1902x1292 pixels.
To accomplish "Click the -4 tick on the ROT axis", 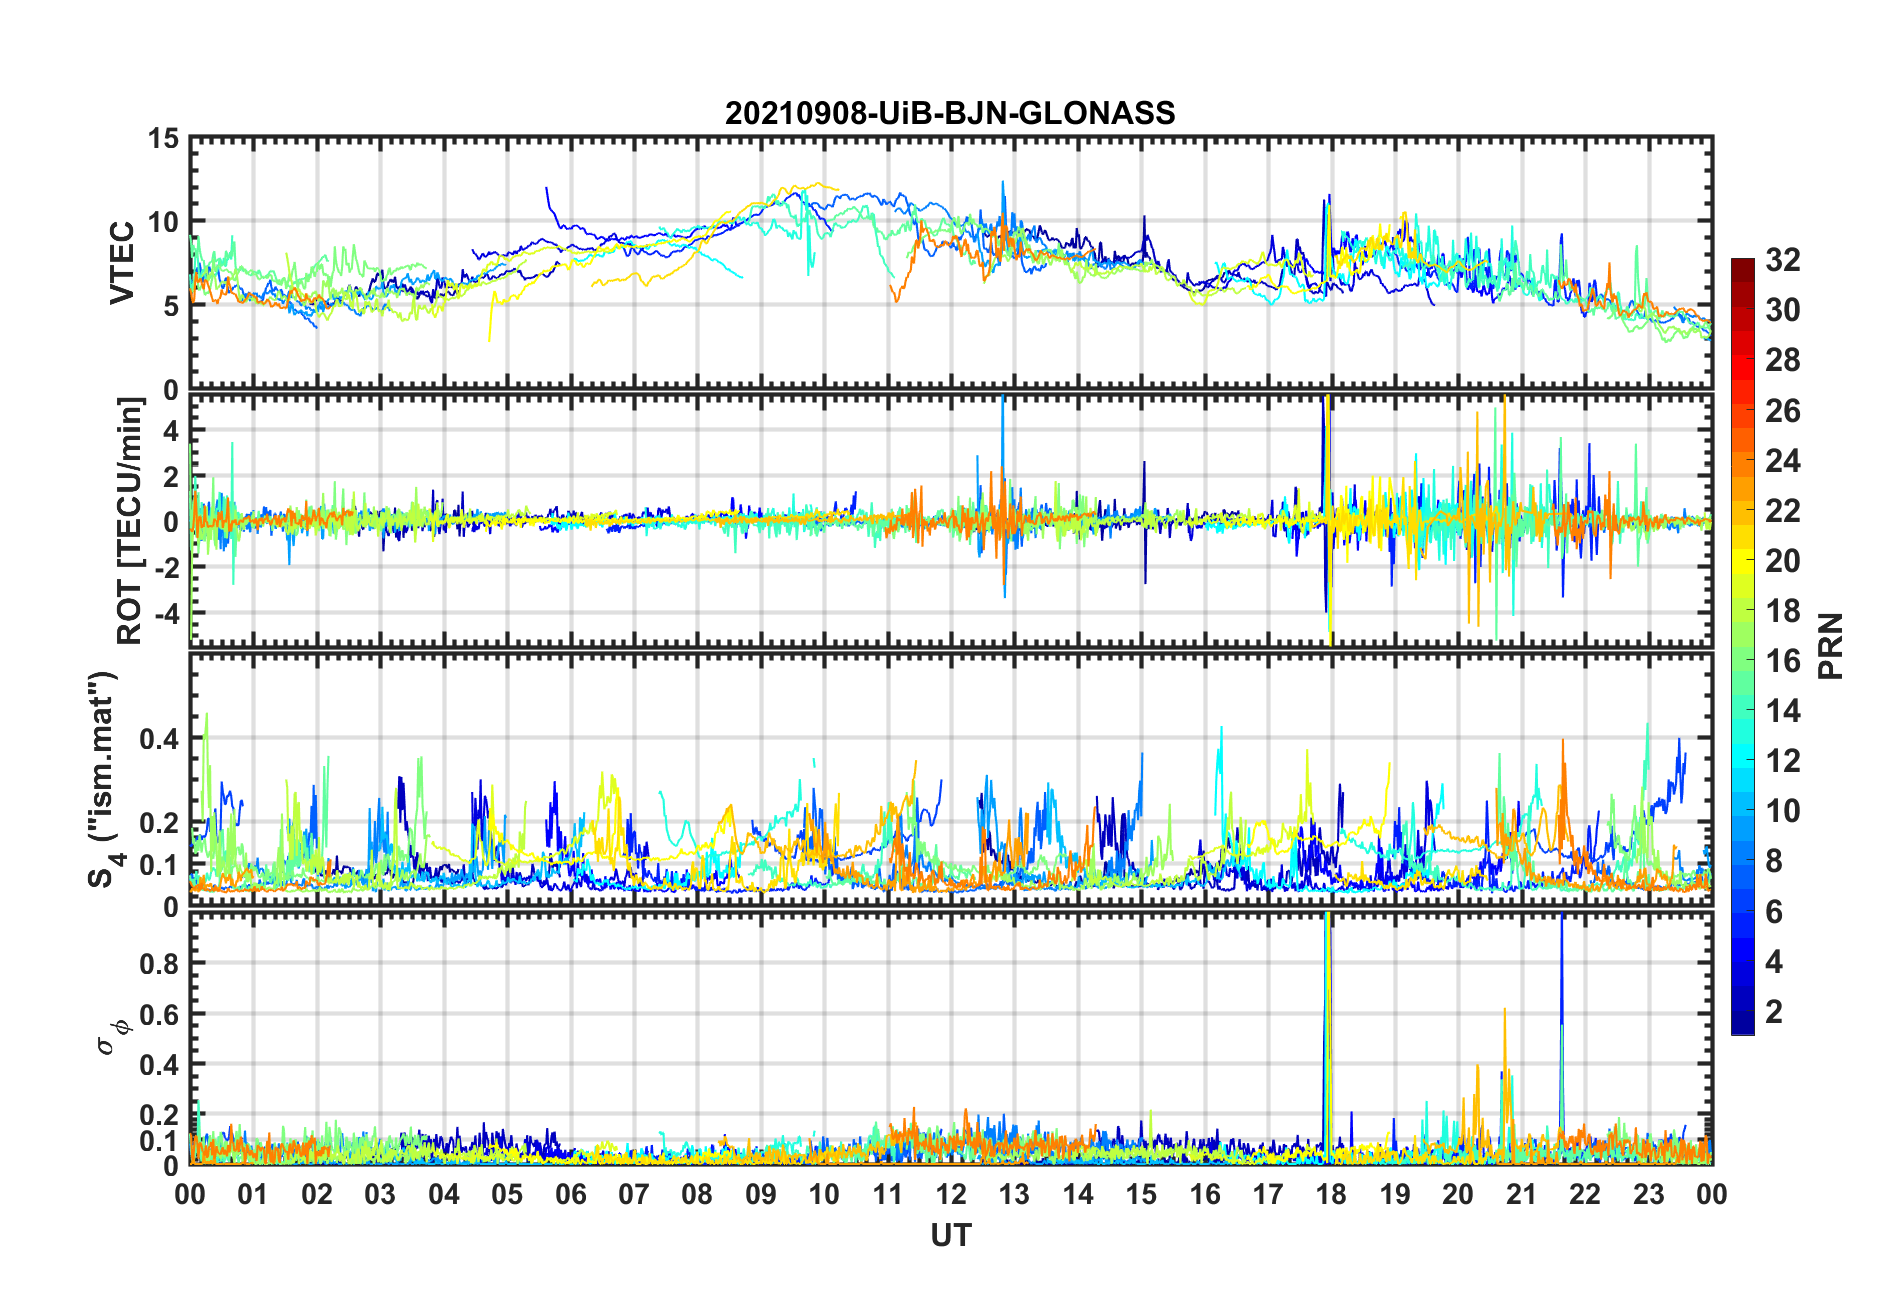I will pyautogui.click(x=170, y=612).
